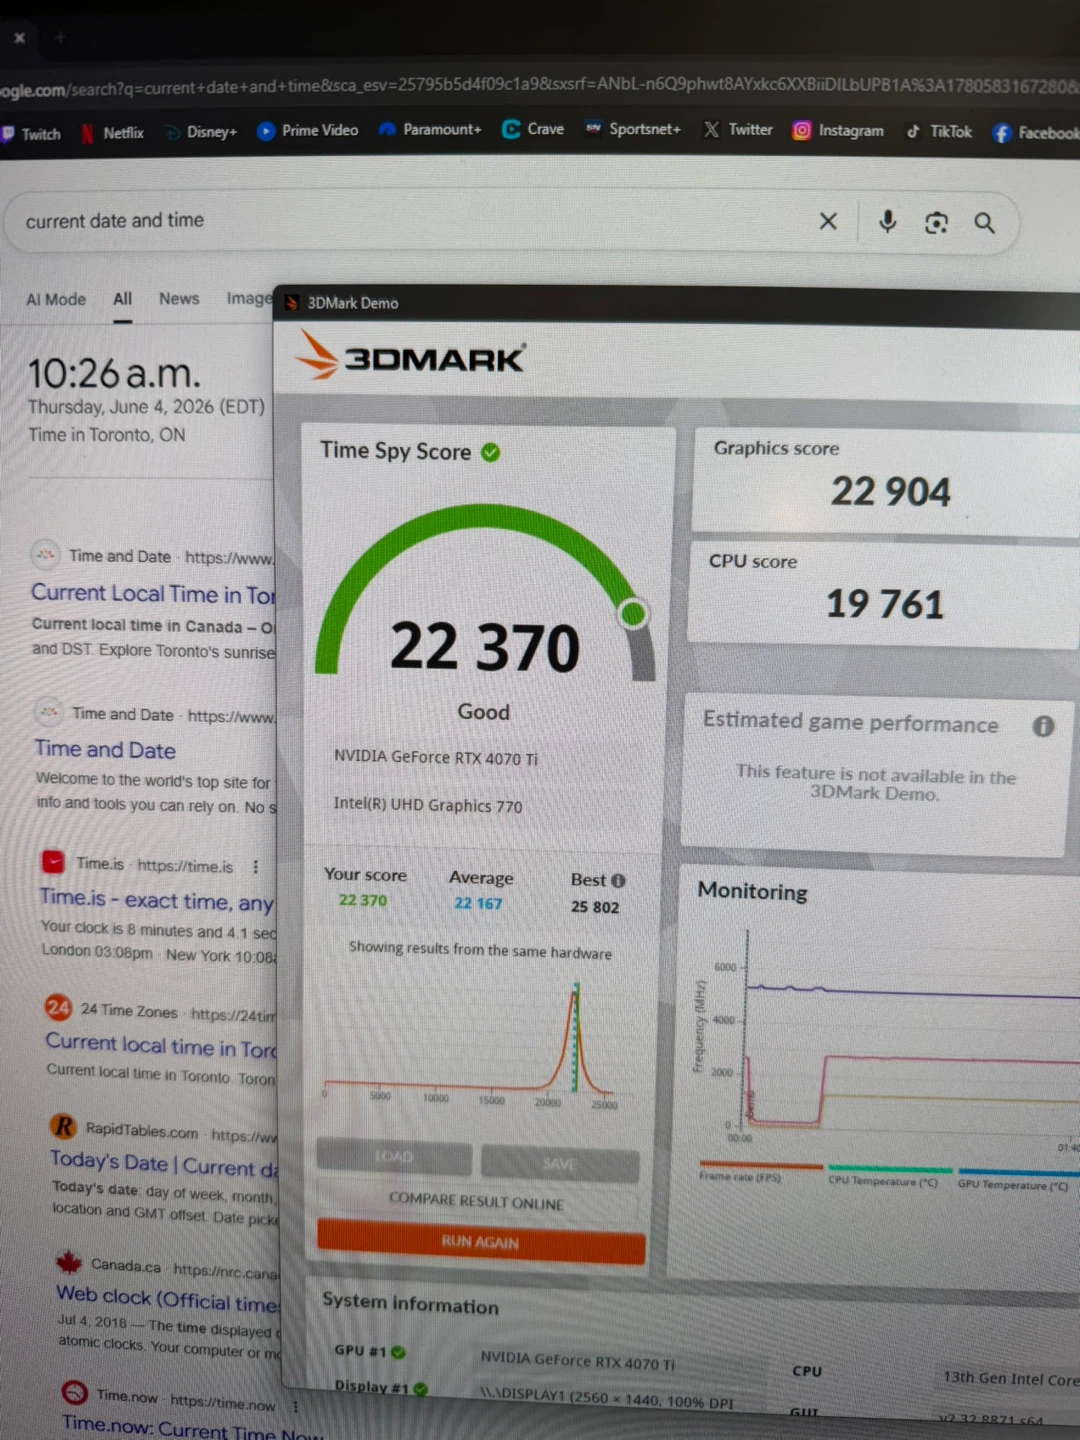Click COMPARE RESULT ONLINE button

pyautogui.click(x=476, y=1201)
